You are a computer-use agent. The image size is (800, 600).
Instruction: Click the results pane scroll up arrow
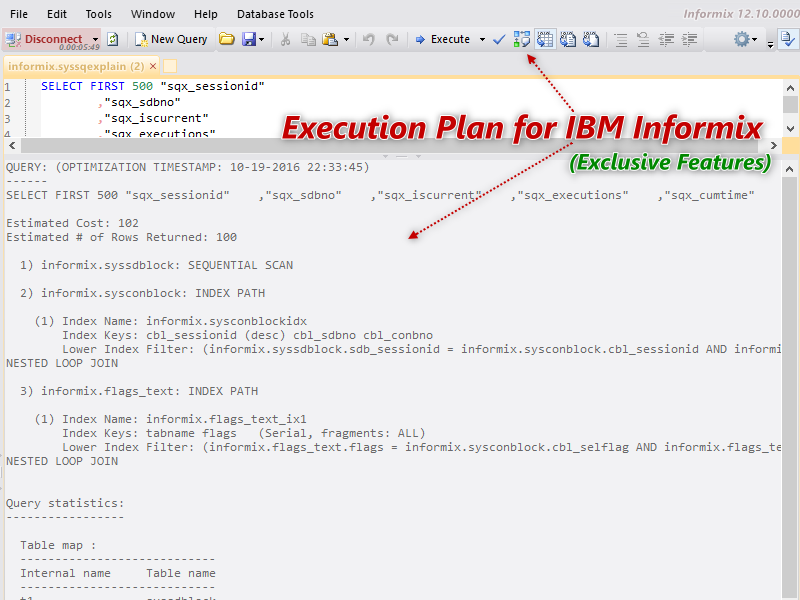point(790,169)
